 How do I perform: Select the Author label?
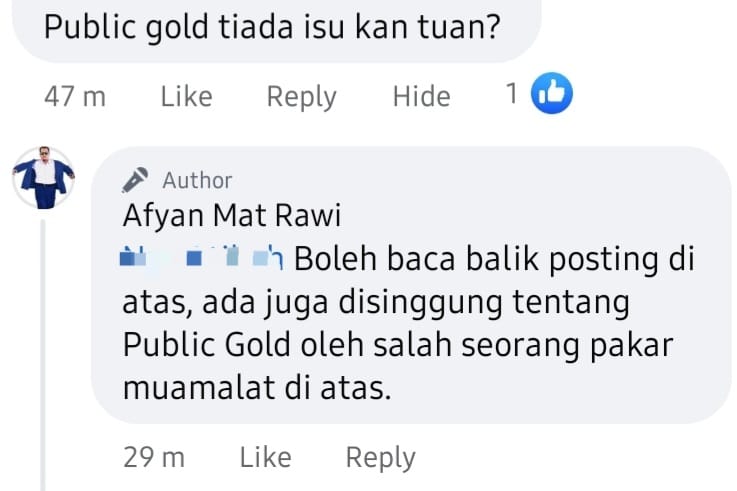tap(197, 180)
